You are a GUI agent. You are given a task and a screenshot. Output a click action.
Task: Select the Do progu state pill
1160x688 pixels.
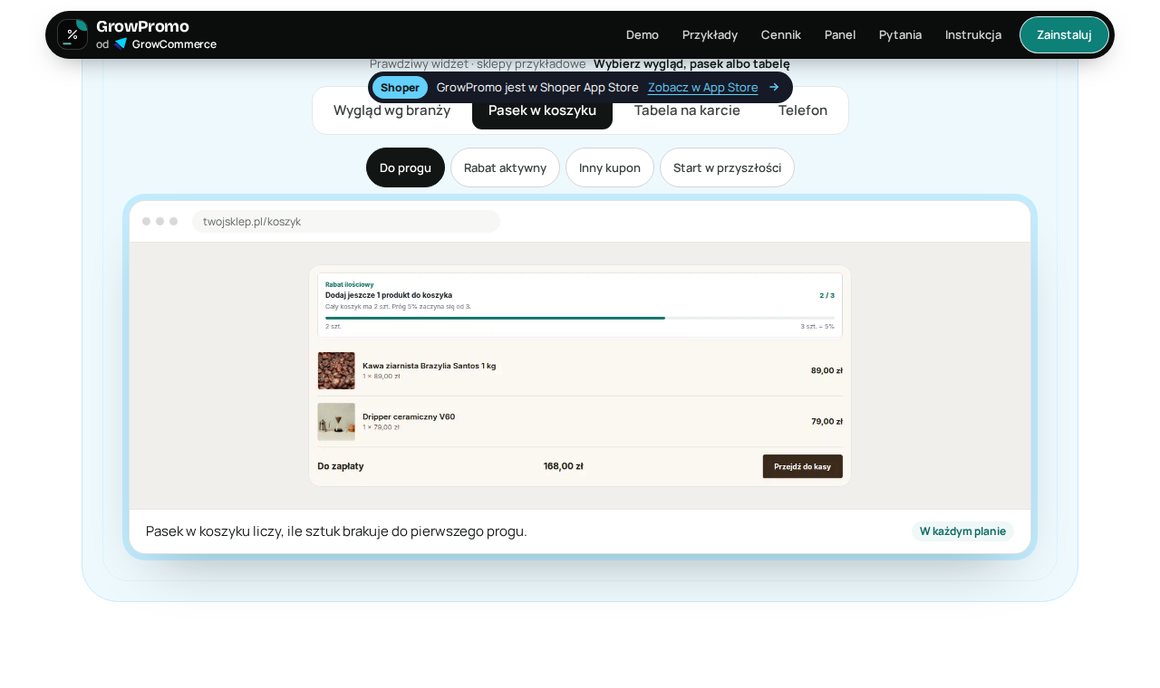coord(405,168)
